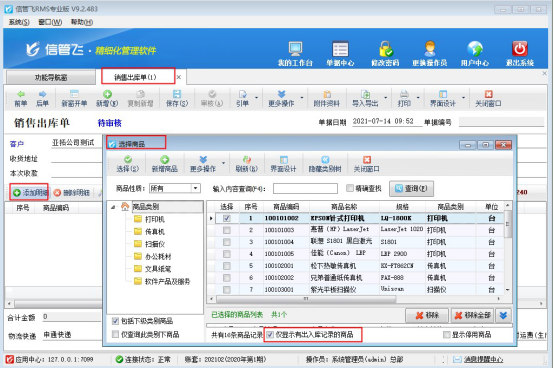Open 商品性质 dropdown
This screenshot has width=554, height=368.
pos(195,188)
